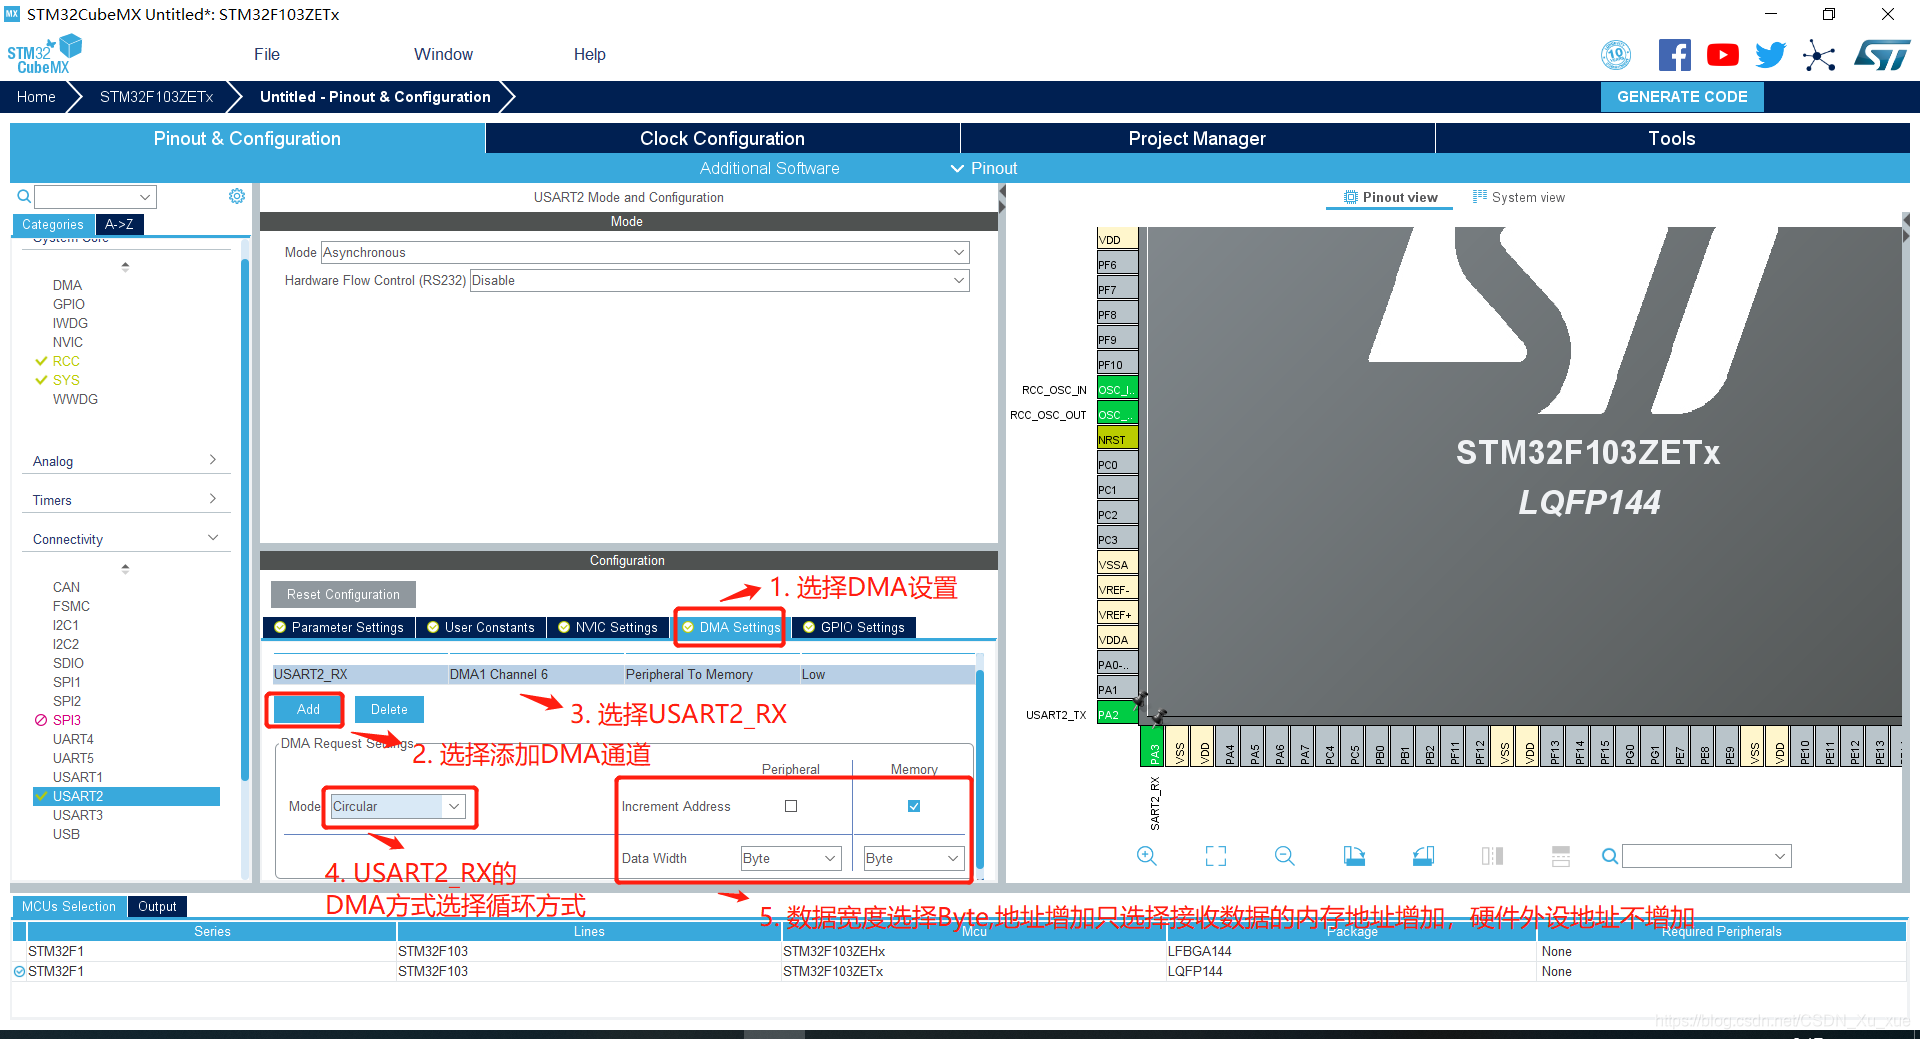The image size is (1920, 1039).
Task: Select USART3 in Connectivity list
Action: pos(78,815)
